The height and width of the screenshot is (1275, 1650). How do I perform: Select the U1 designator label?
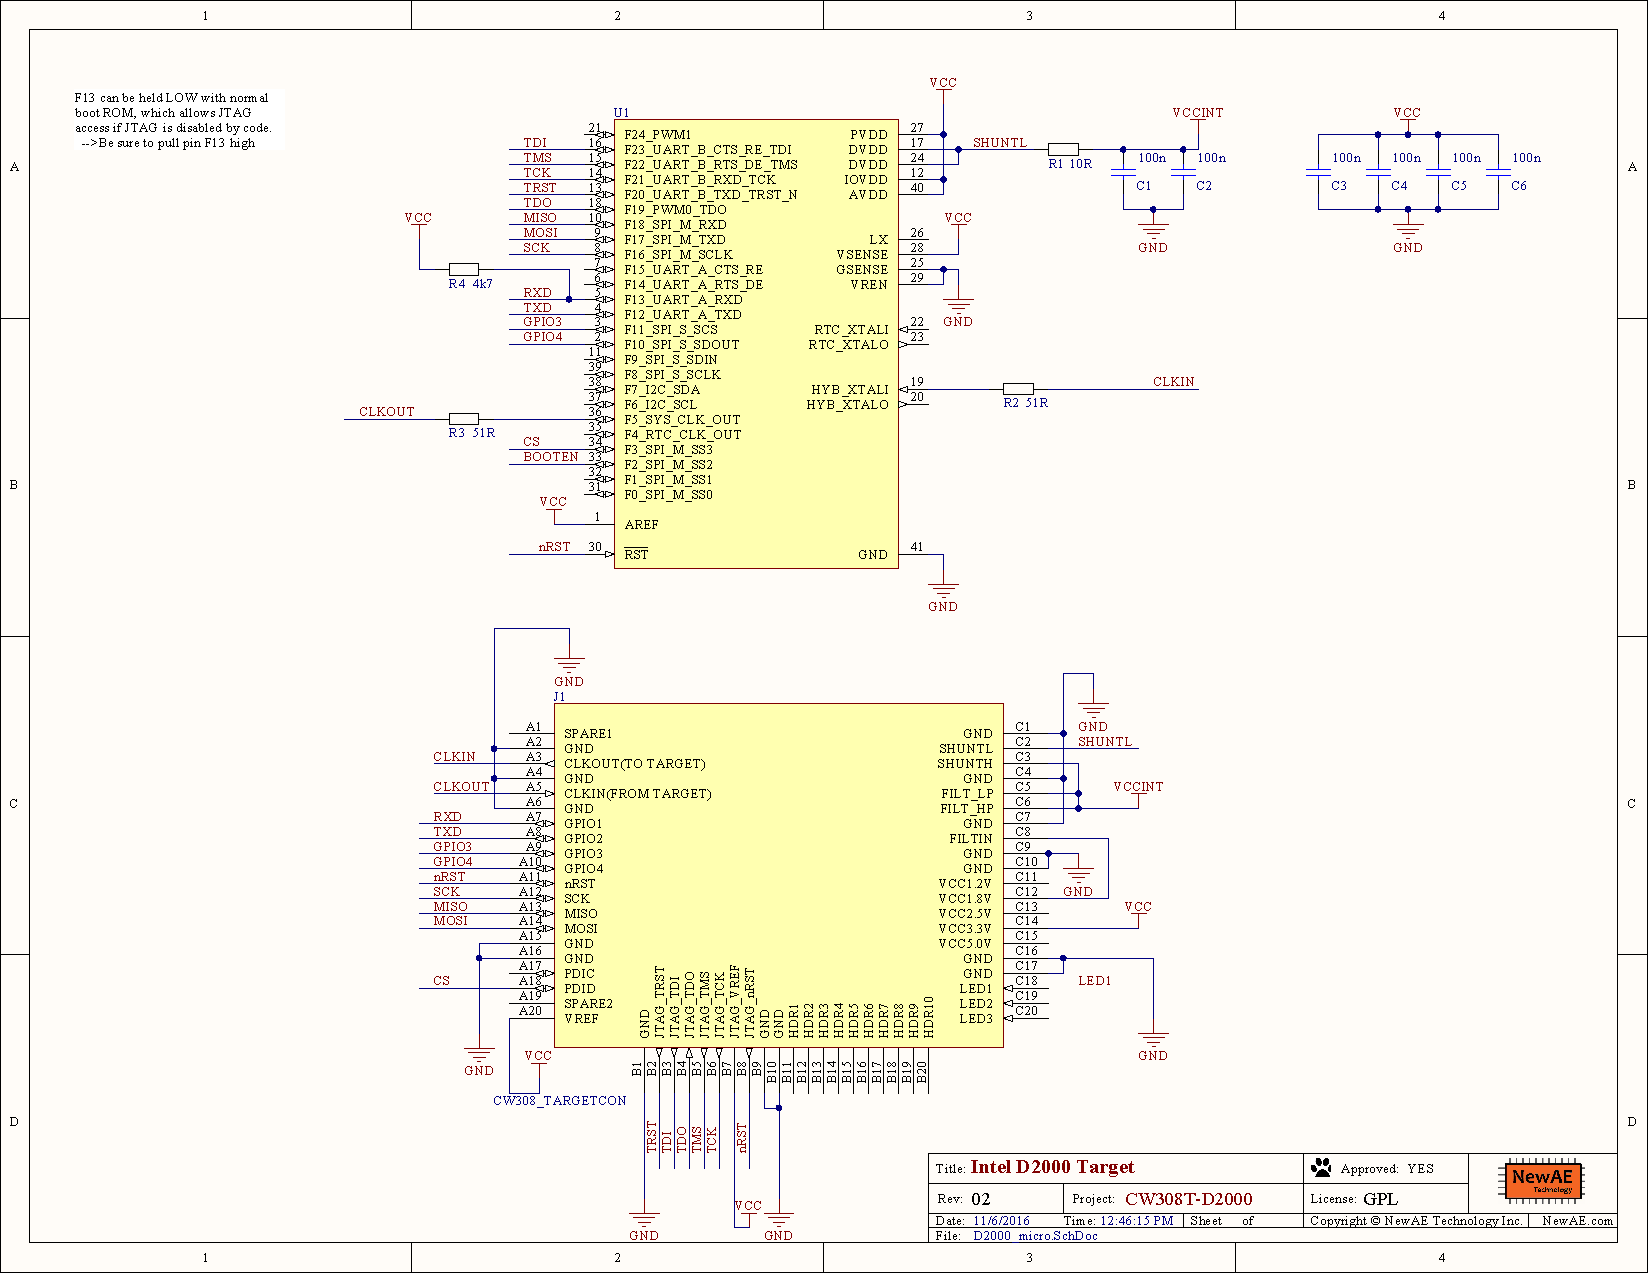[621, 113]
